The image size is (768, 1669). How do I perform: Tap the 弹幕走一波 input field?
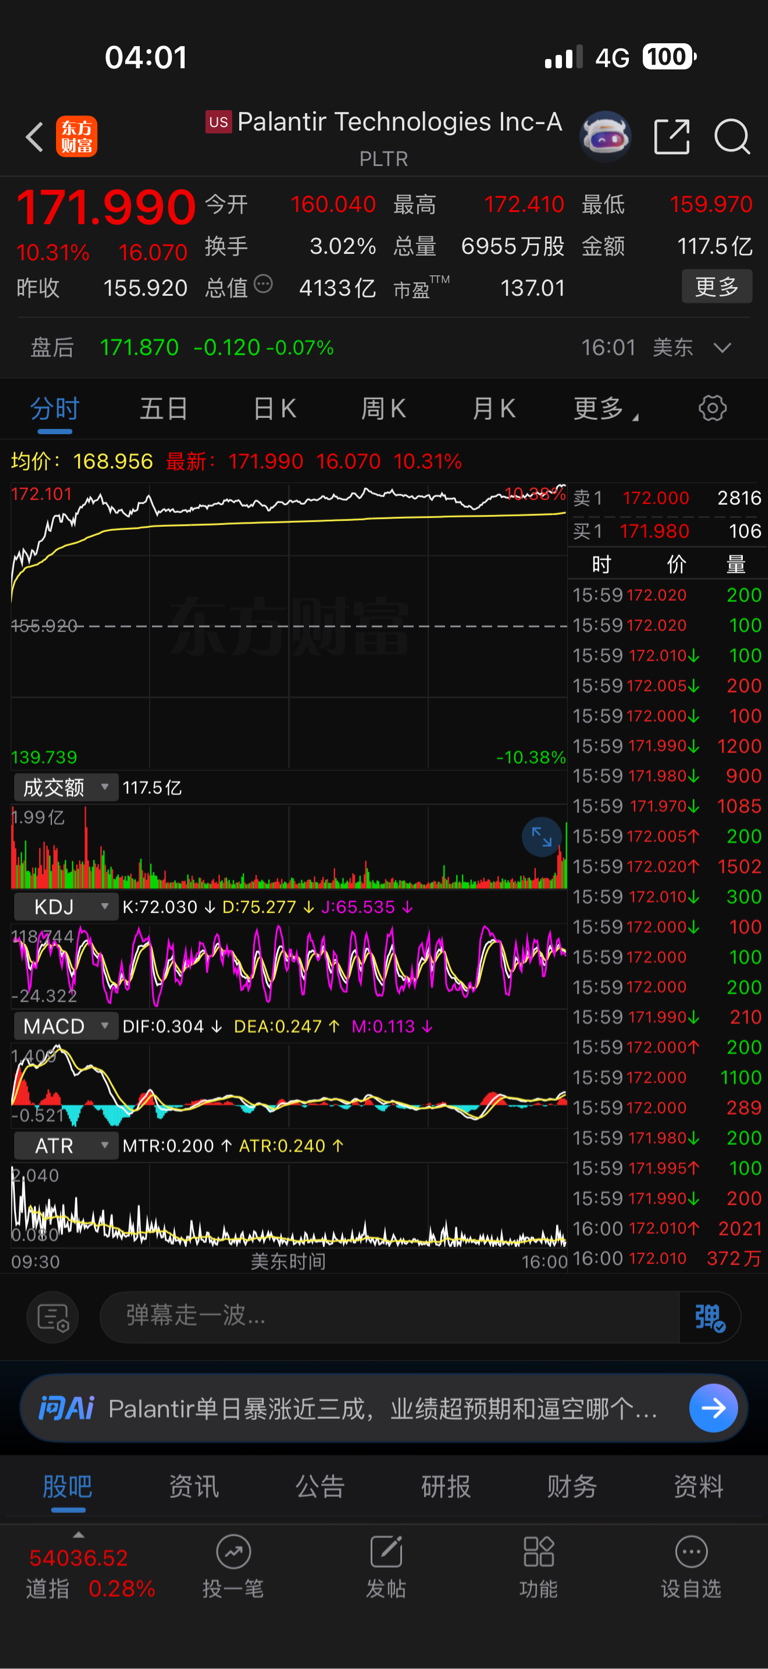[390, 1317]
